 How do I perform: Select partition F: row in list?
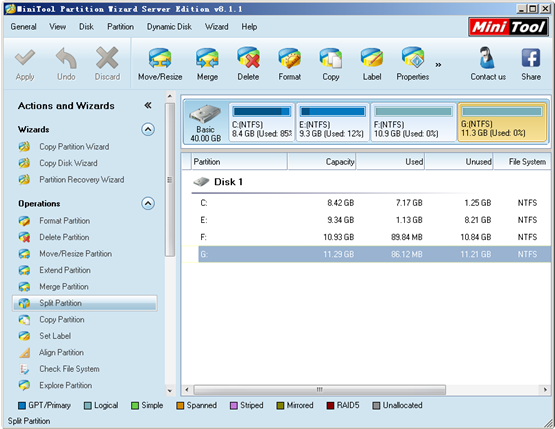click(366, 237)
